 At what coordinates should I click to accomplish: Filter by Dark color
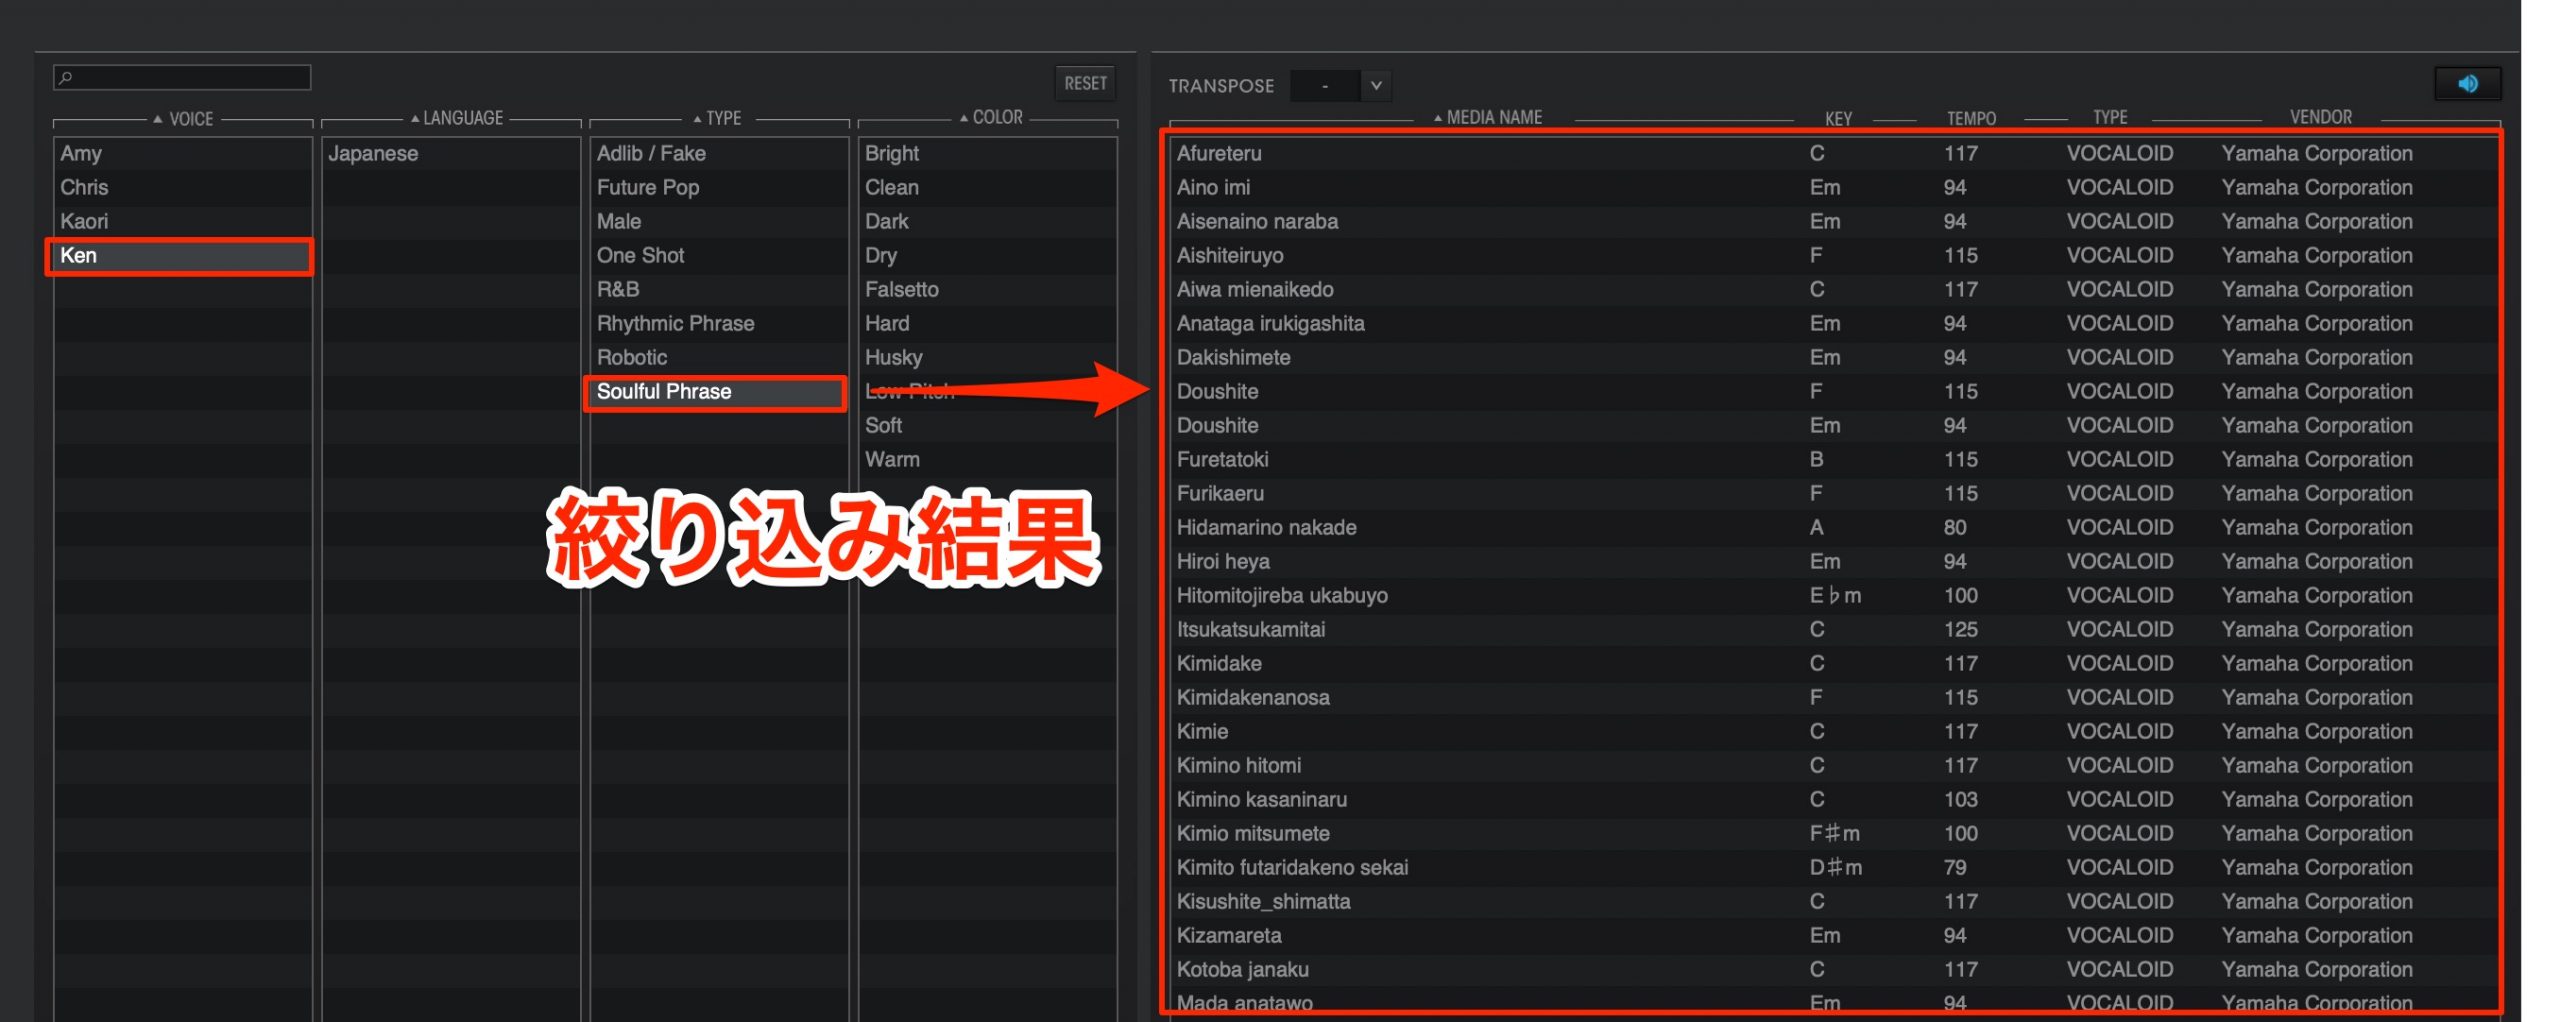pos(987,221)
